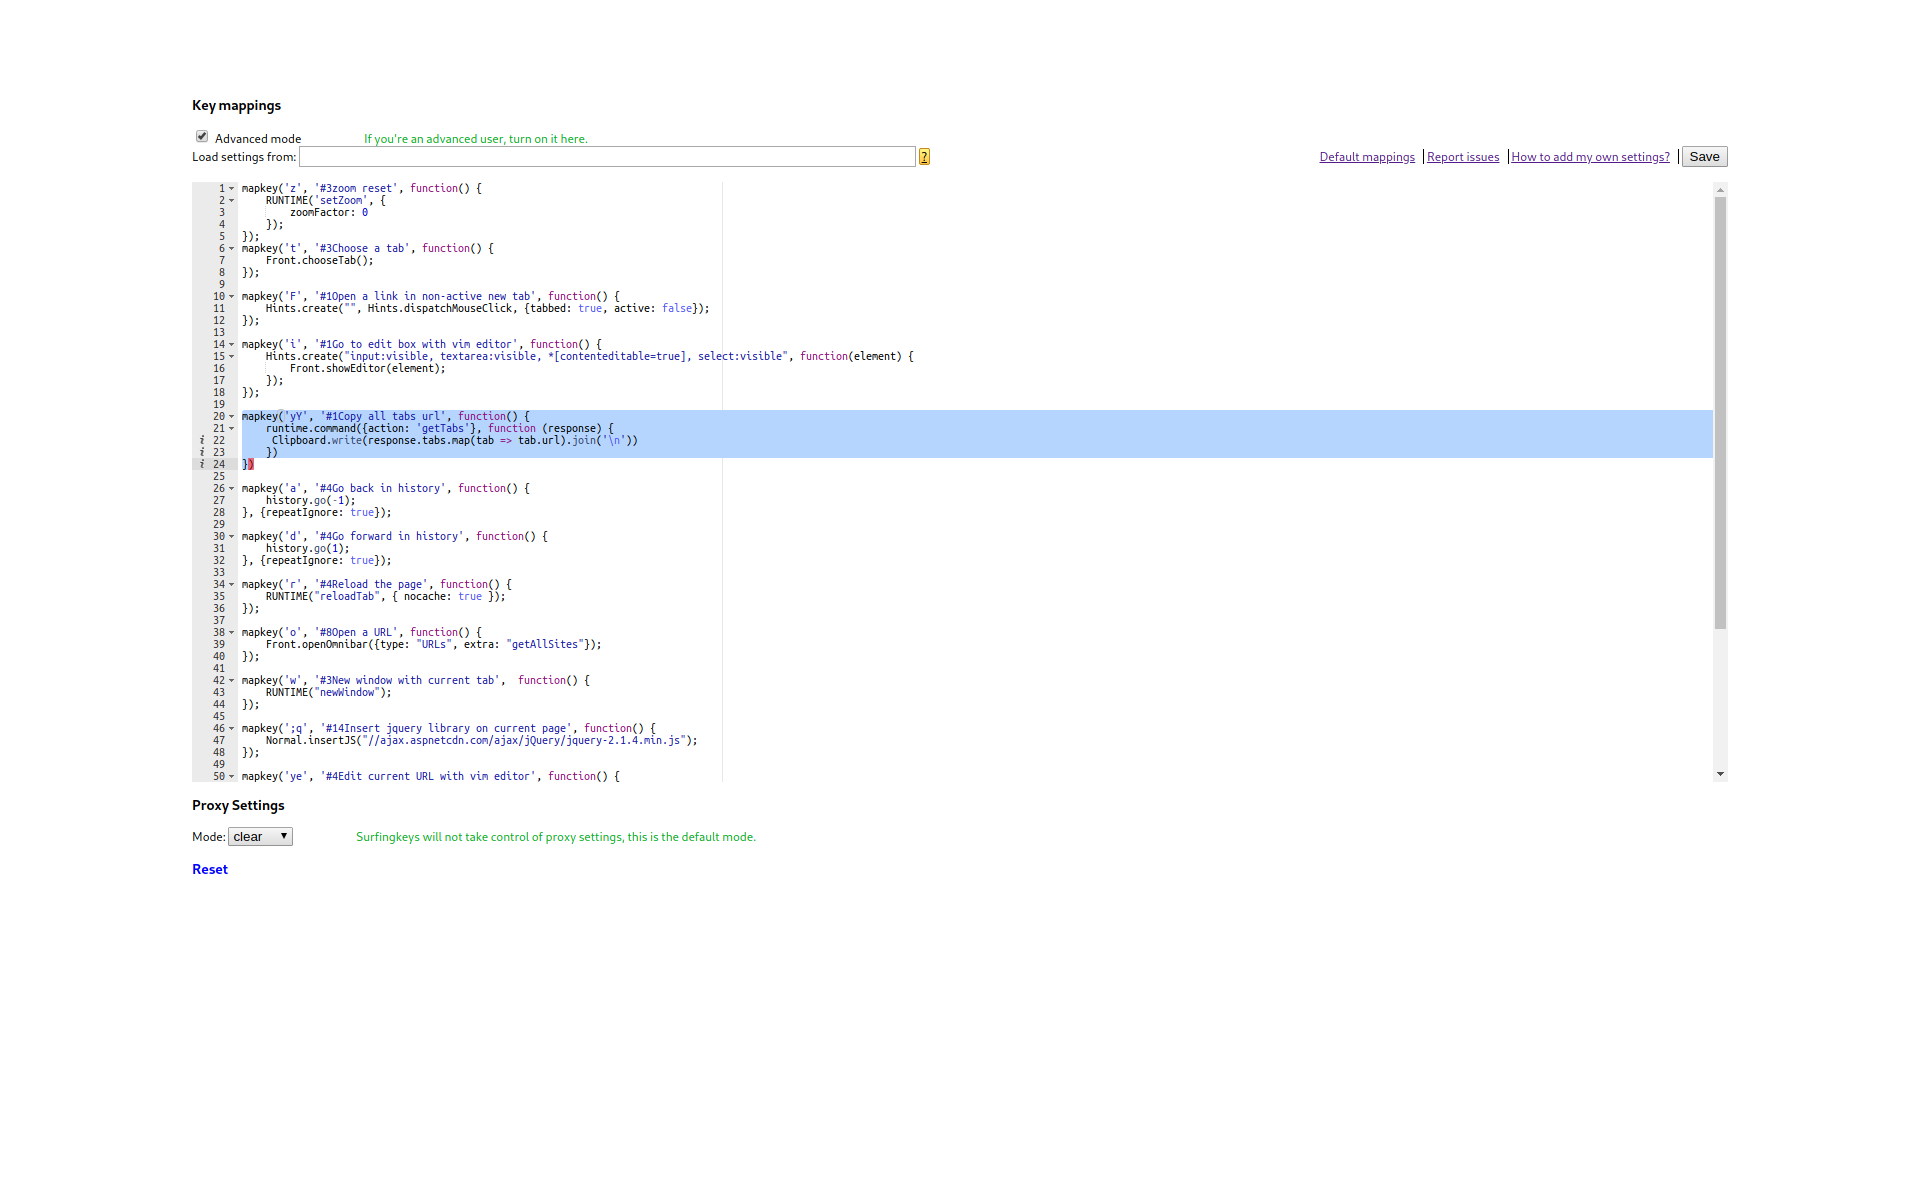Open the Default mappings link
This screenshot has height=1200, width=1920.
point(1367,157)
